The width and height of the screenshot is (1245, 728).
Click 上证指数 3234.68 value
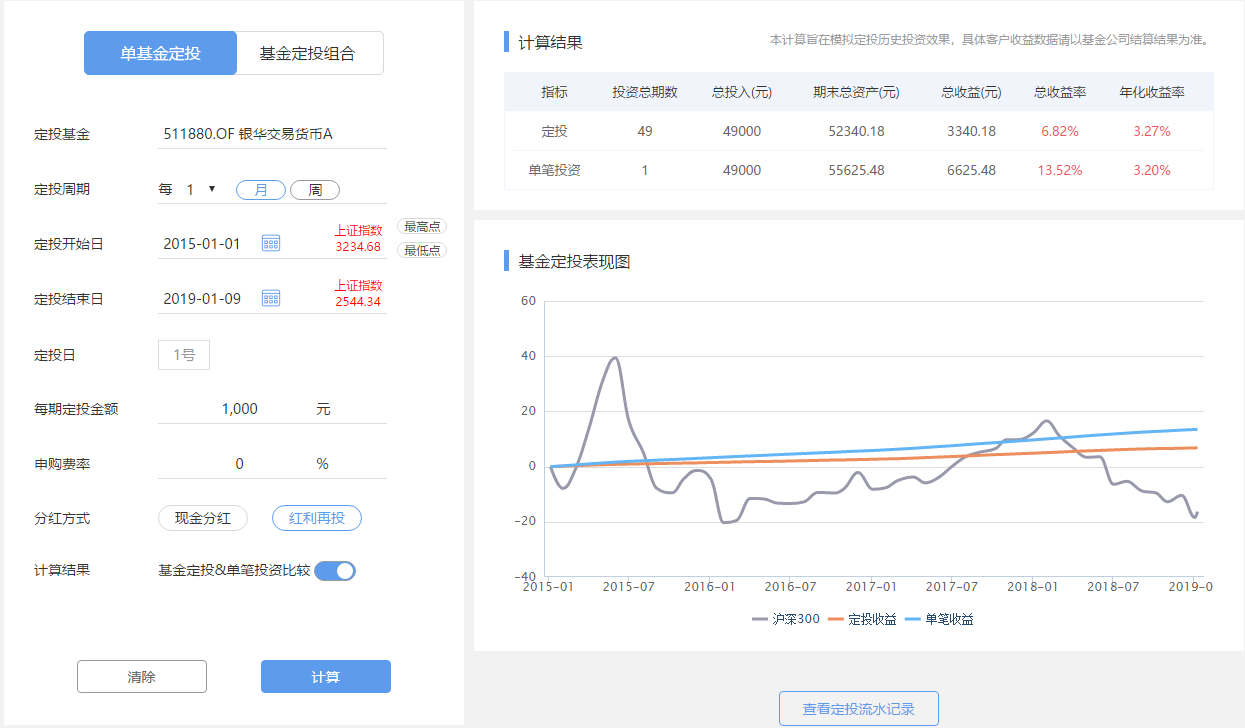coord(358,246)
